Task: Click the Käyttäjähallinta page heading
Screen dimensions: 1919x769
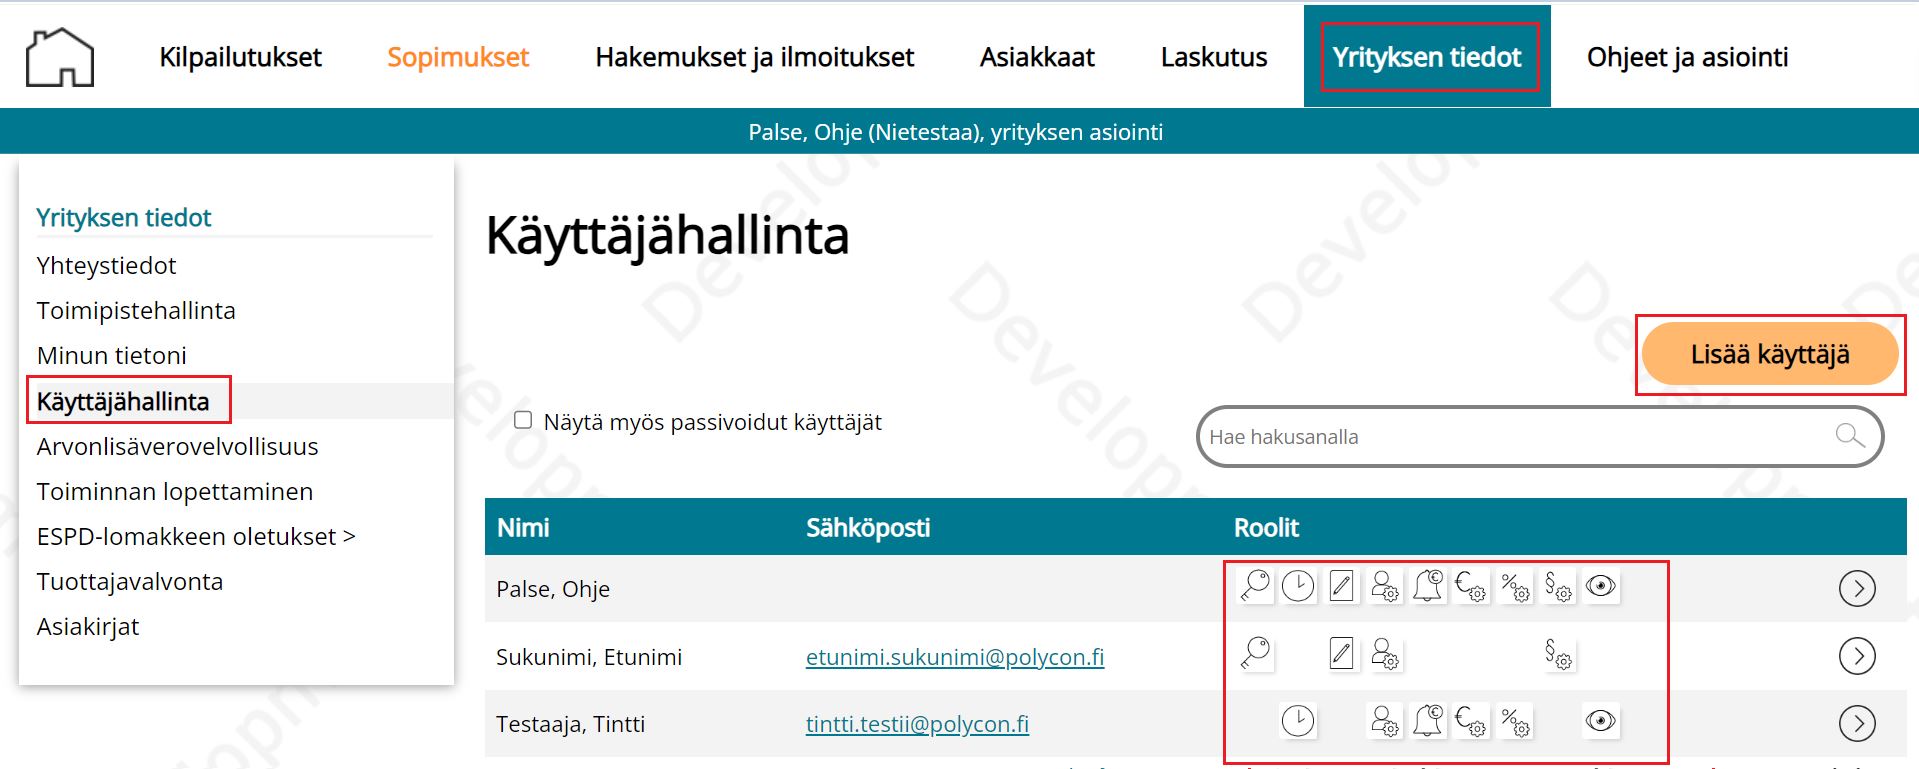Action: (x=667, y=236)
